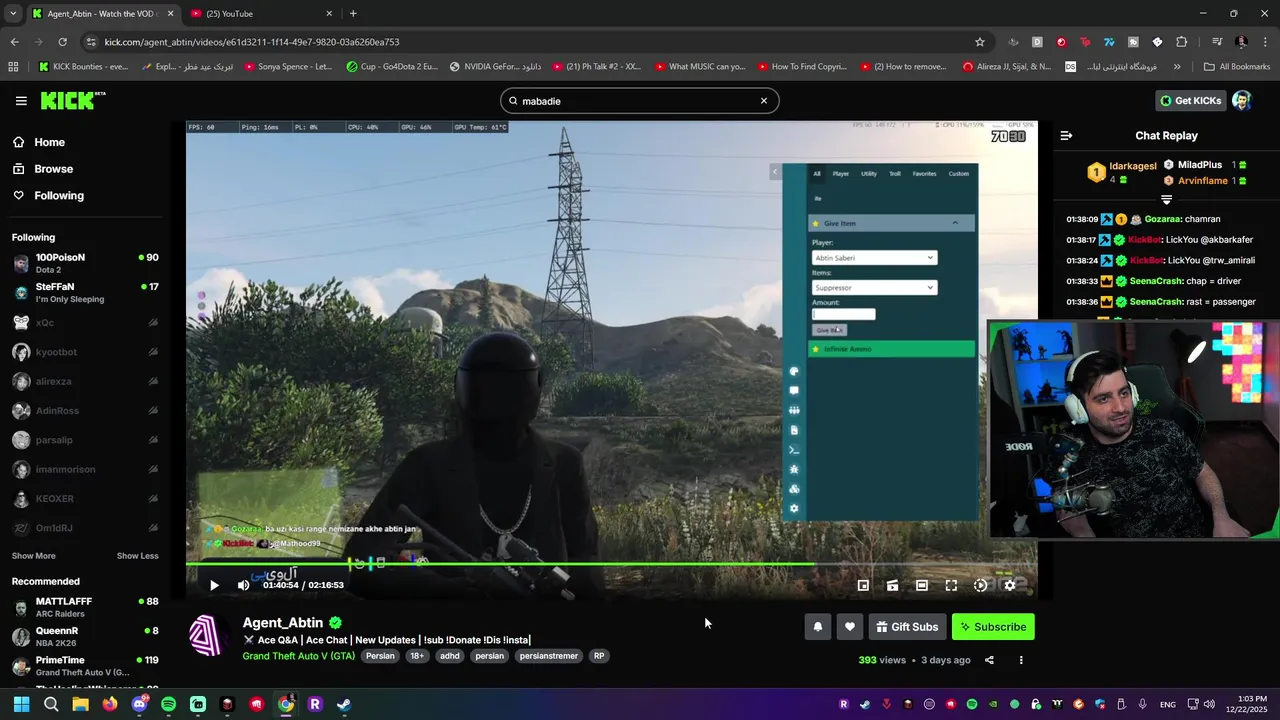Collapse the list with Show Less
The image size is (1280, 720).
tap(137, 556)
